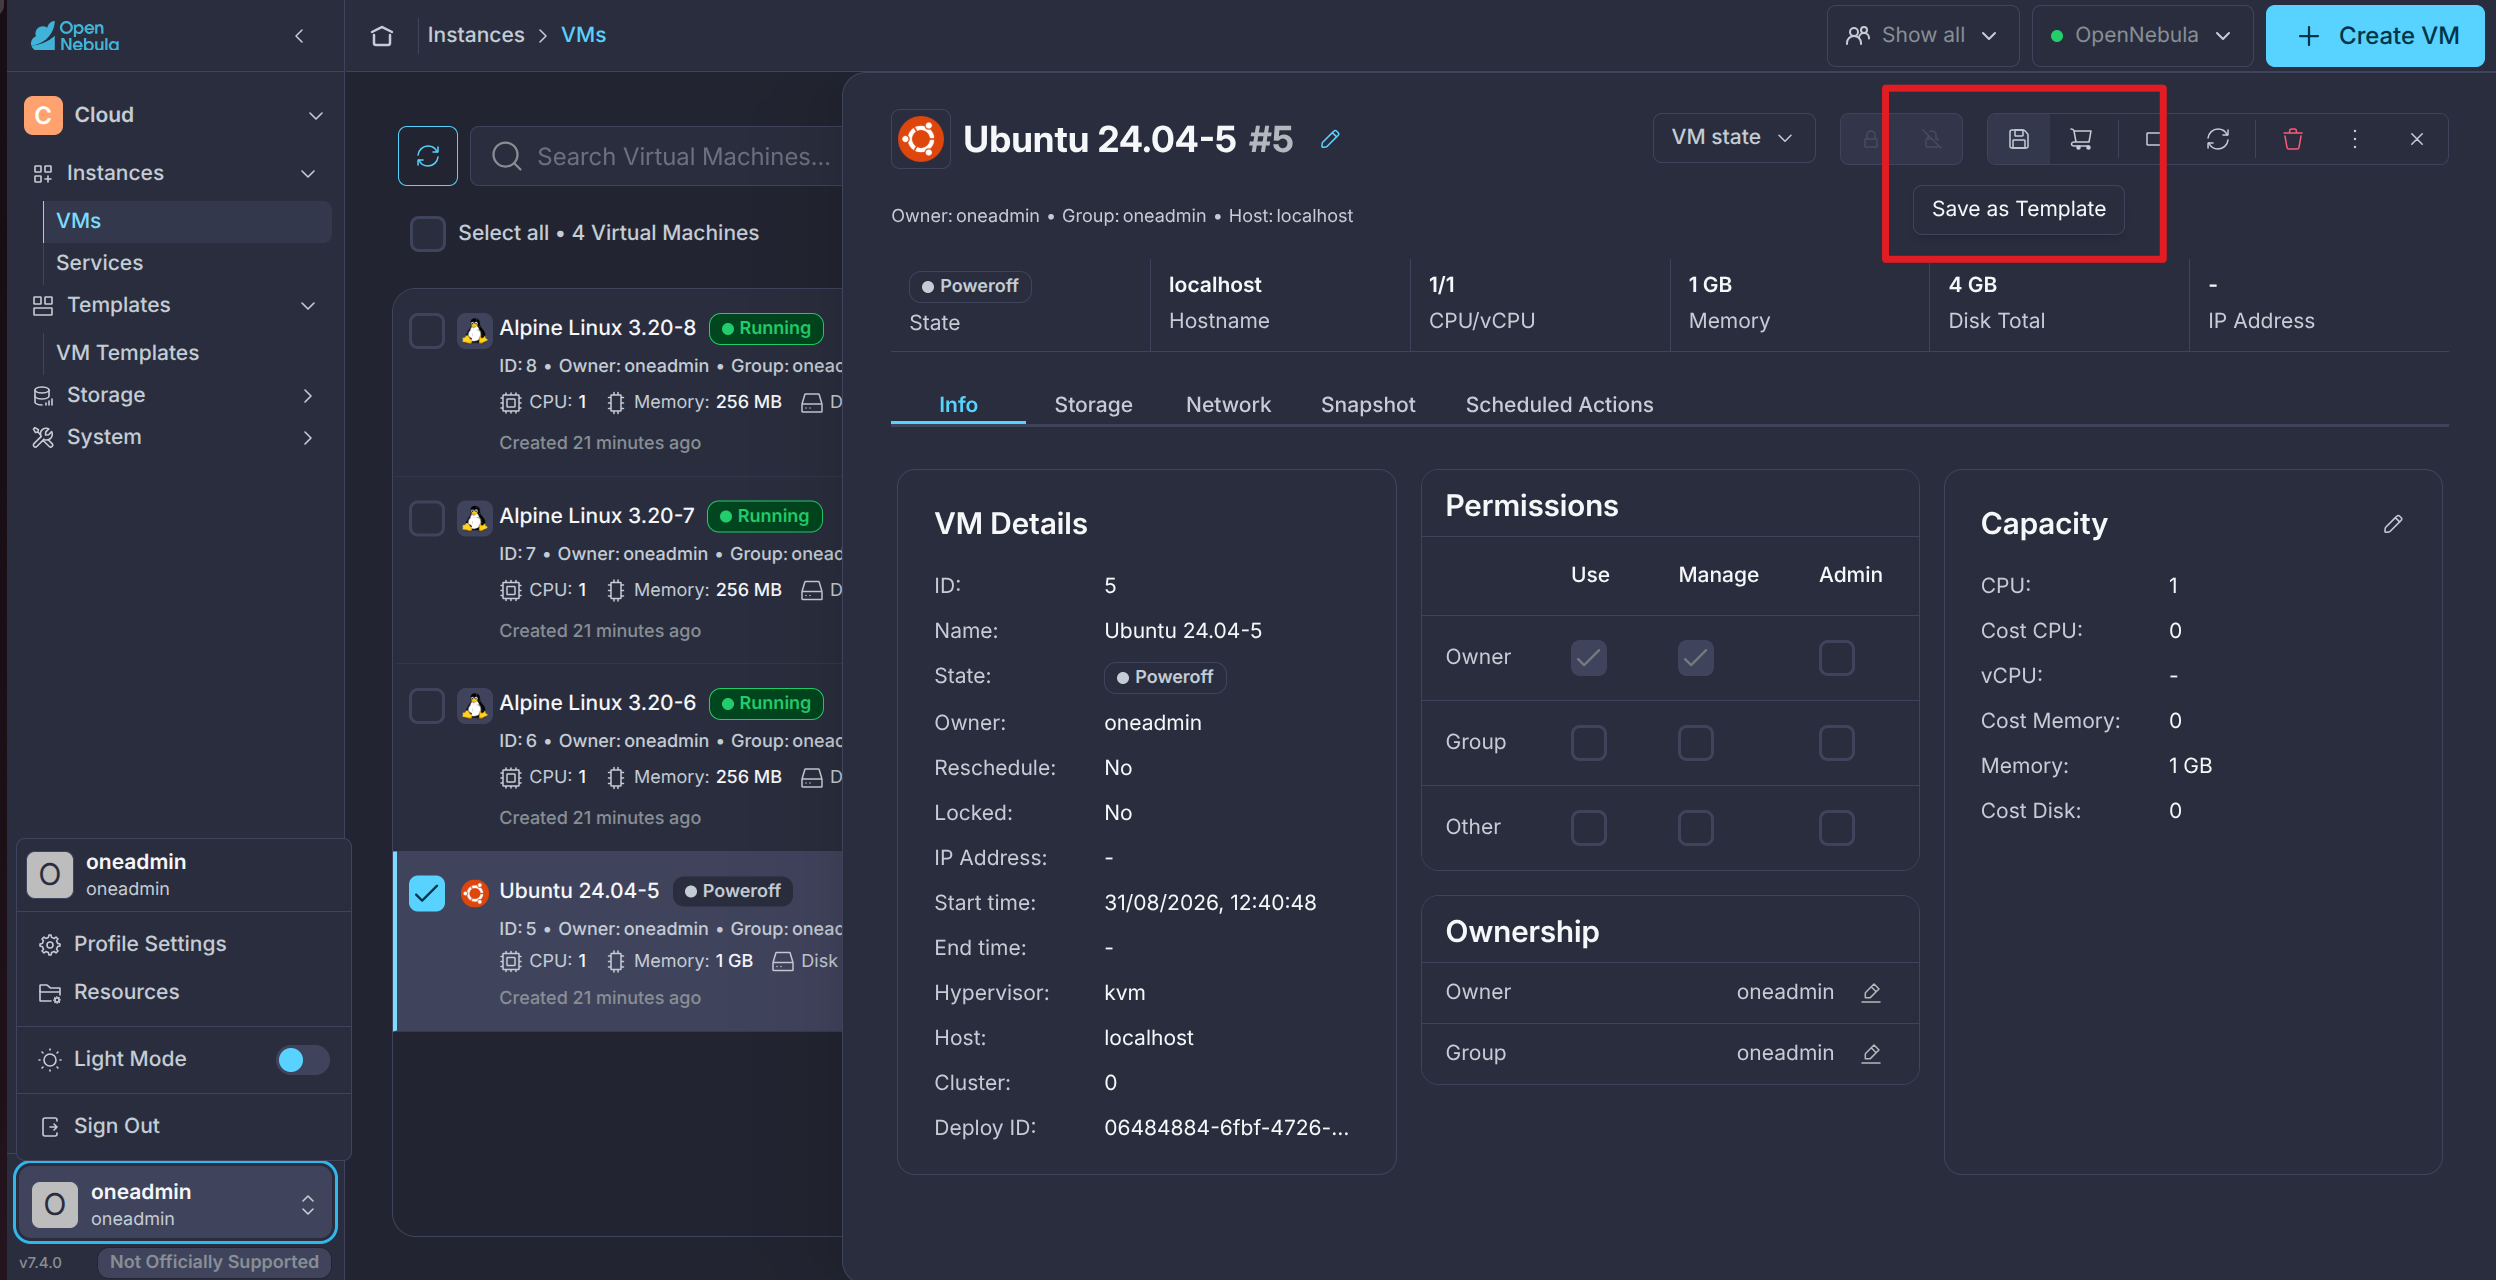Tick the Select all checkbox

[428, 233]
